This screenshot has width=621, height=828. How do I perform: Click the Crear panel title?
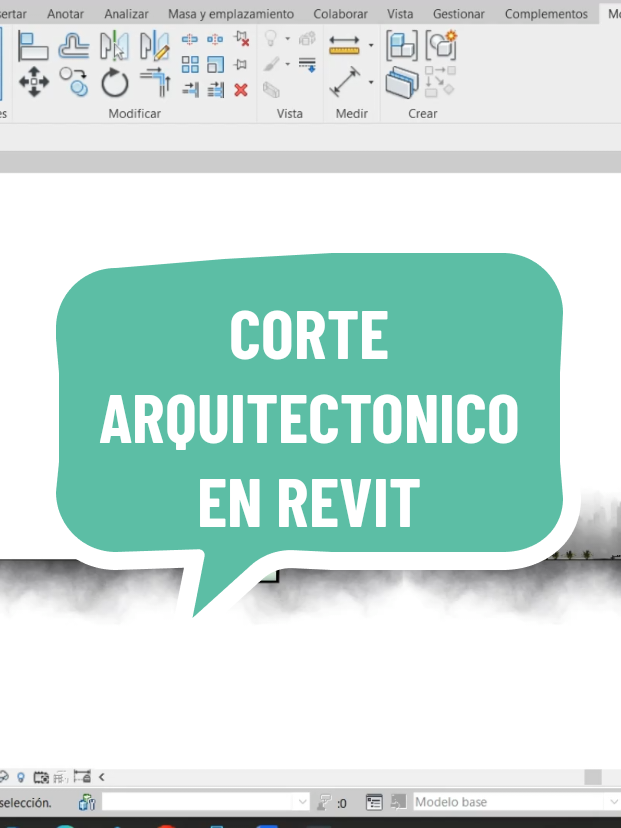(422, 114)
